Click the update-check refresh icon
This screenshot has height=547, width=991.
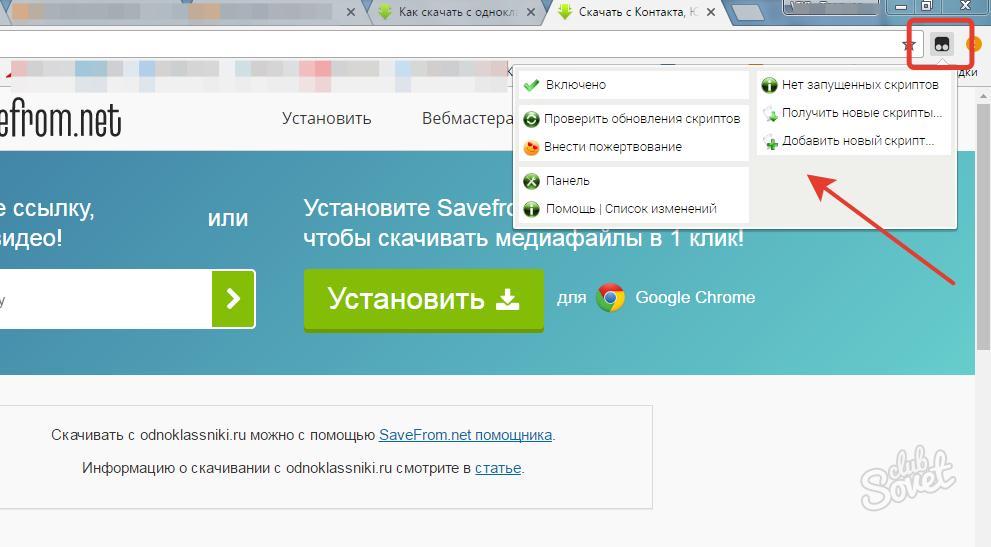pos(532,119)
